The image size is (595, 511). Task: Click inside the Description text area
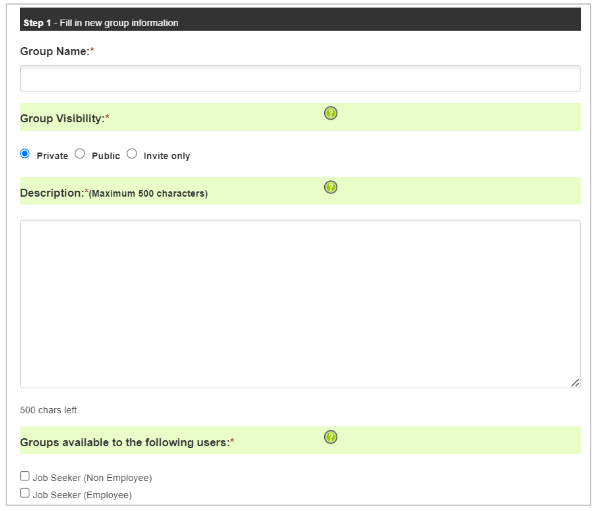(300, 304)
